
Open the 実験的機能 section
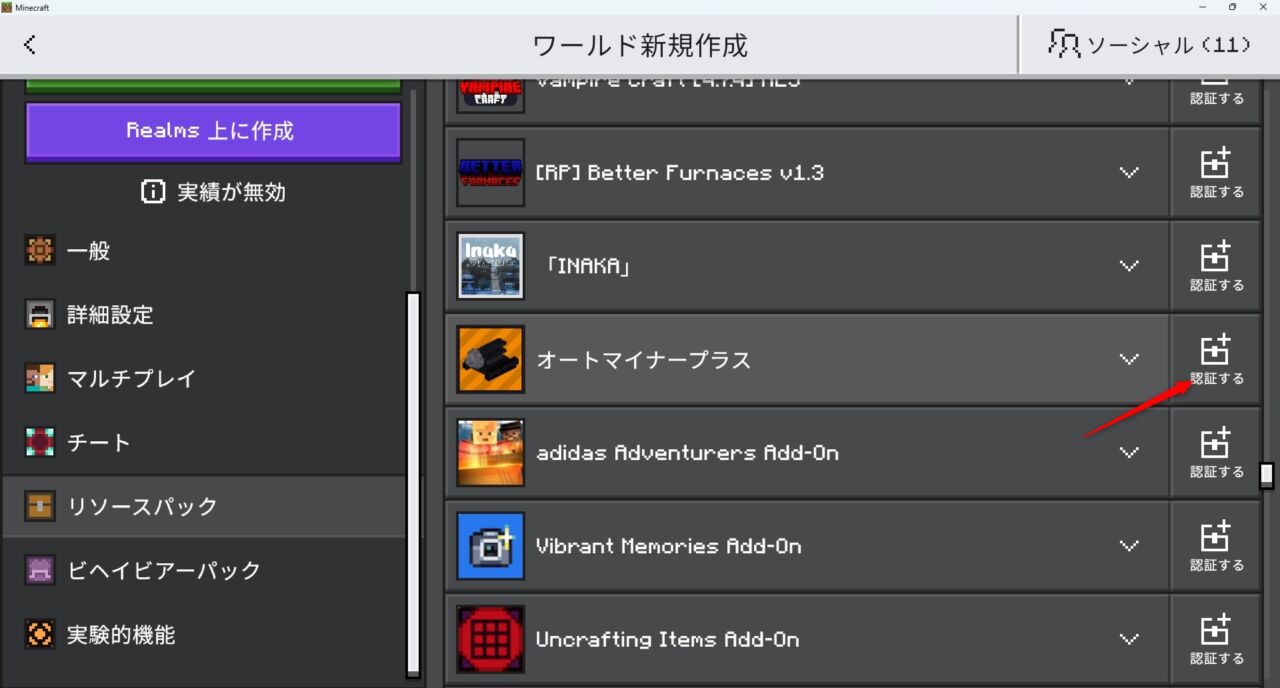tap(204, 635)
